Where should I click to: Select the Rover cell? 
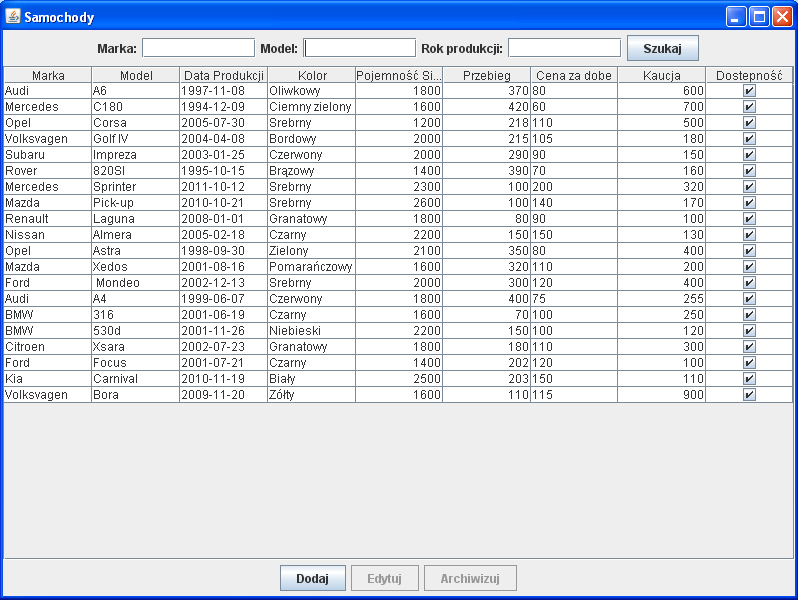click(48, 170)
